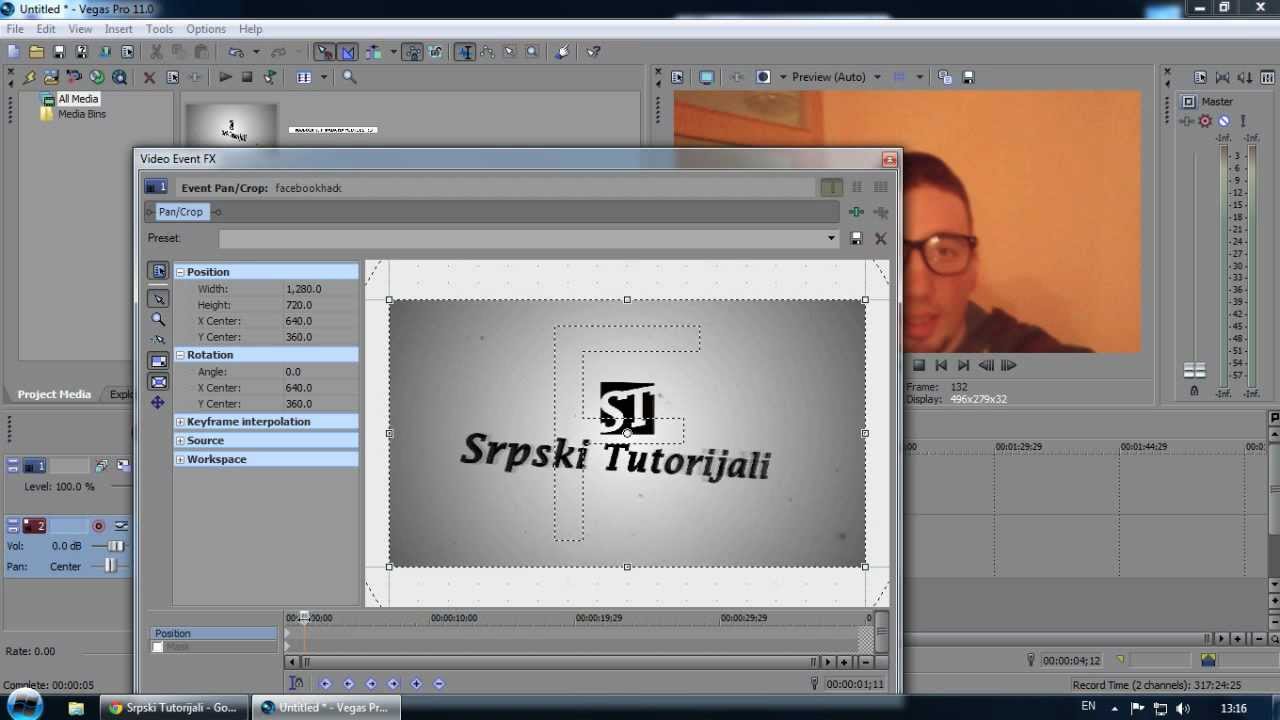Viewport: 1280px width, 720px height.
Task: Toggle Lock Aspect Ratio icon in Pan/Crop
Action: [x=158, y=361]
